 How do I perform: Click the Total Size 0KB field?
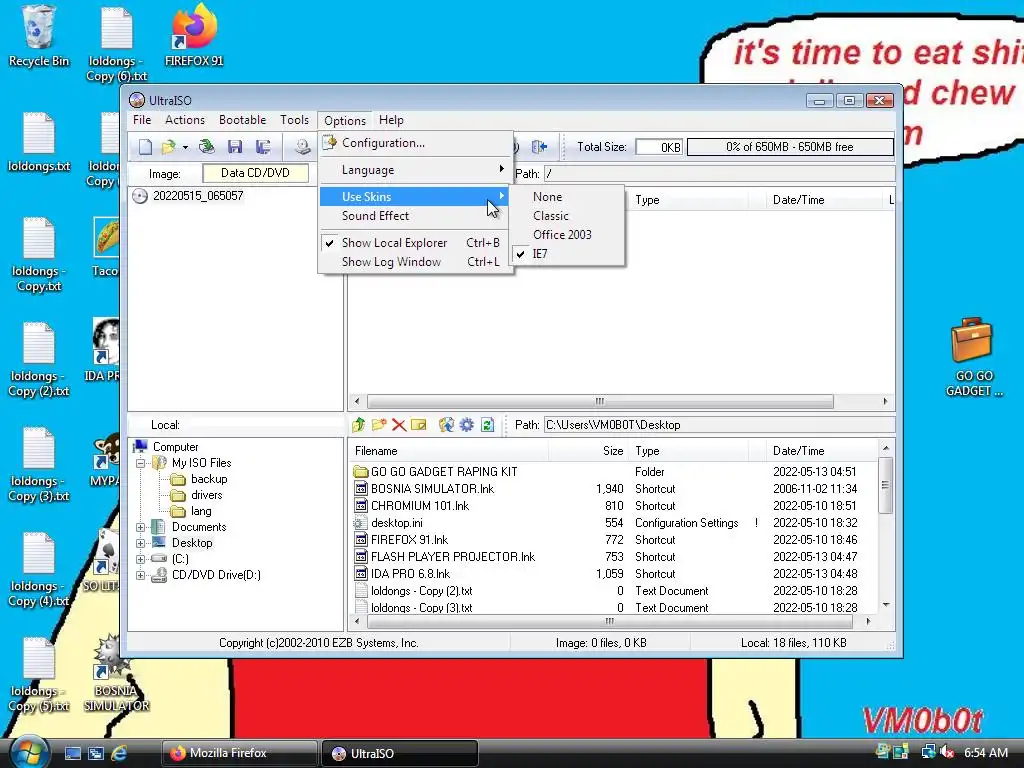[659, 147]
